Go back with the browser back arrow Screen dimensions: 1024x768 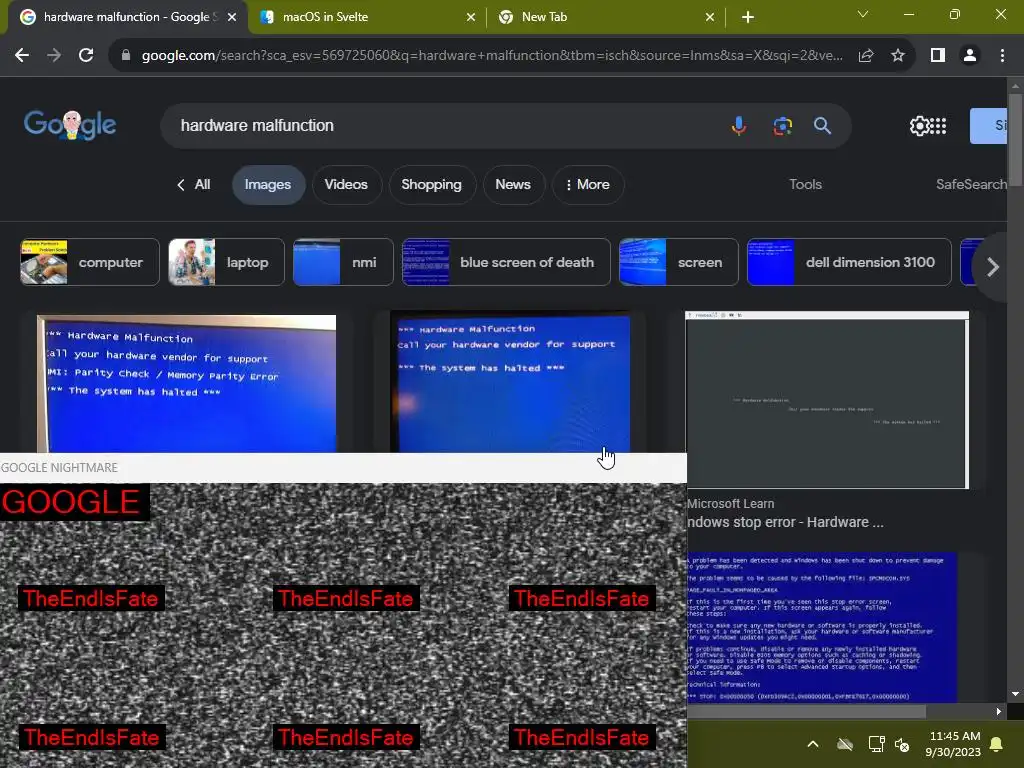tap(22, 56)
